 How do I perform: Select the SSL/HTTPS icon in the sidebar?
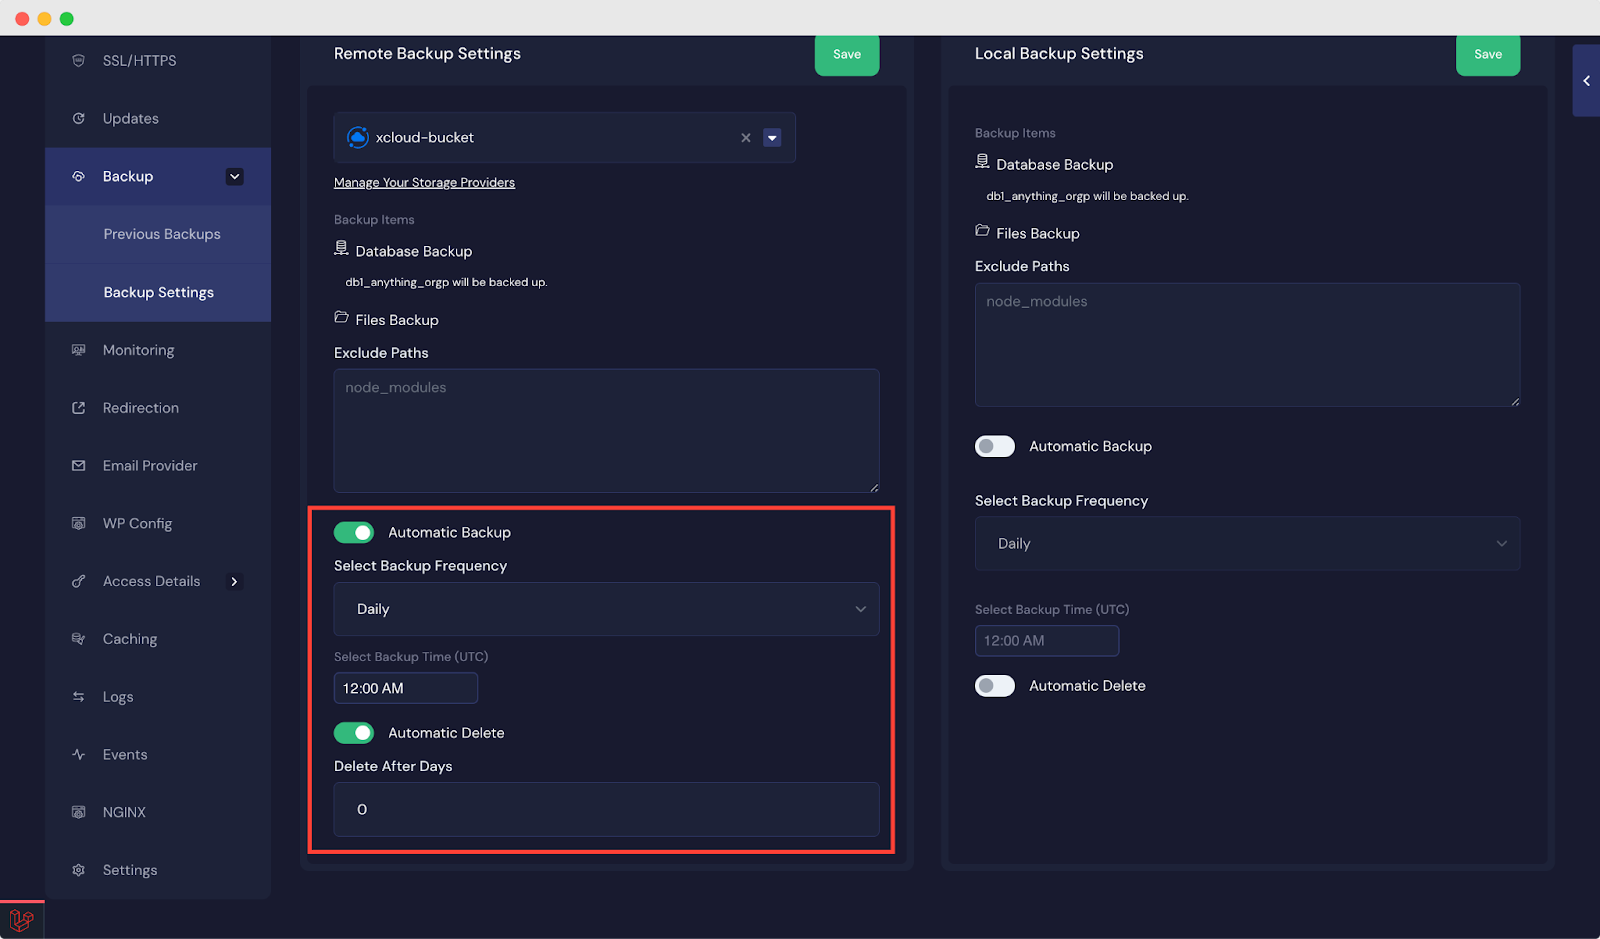coord(78,60)
